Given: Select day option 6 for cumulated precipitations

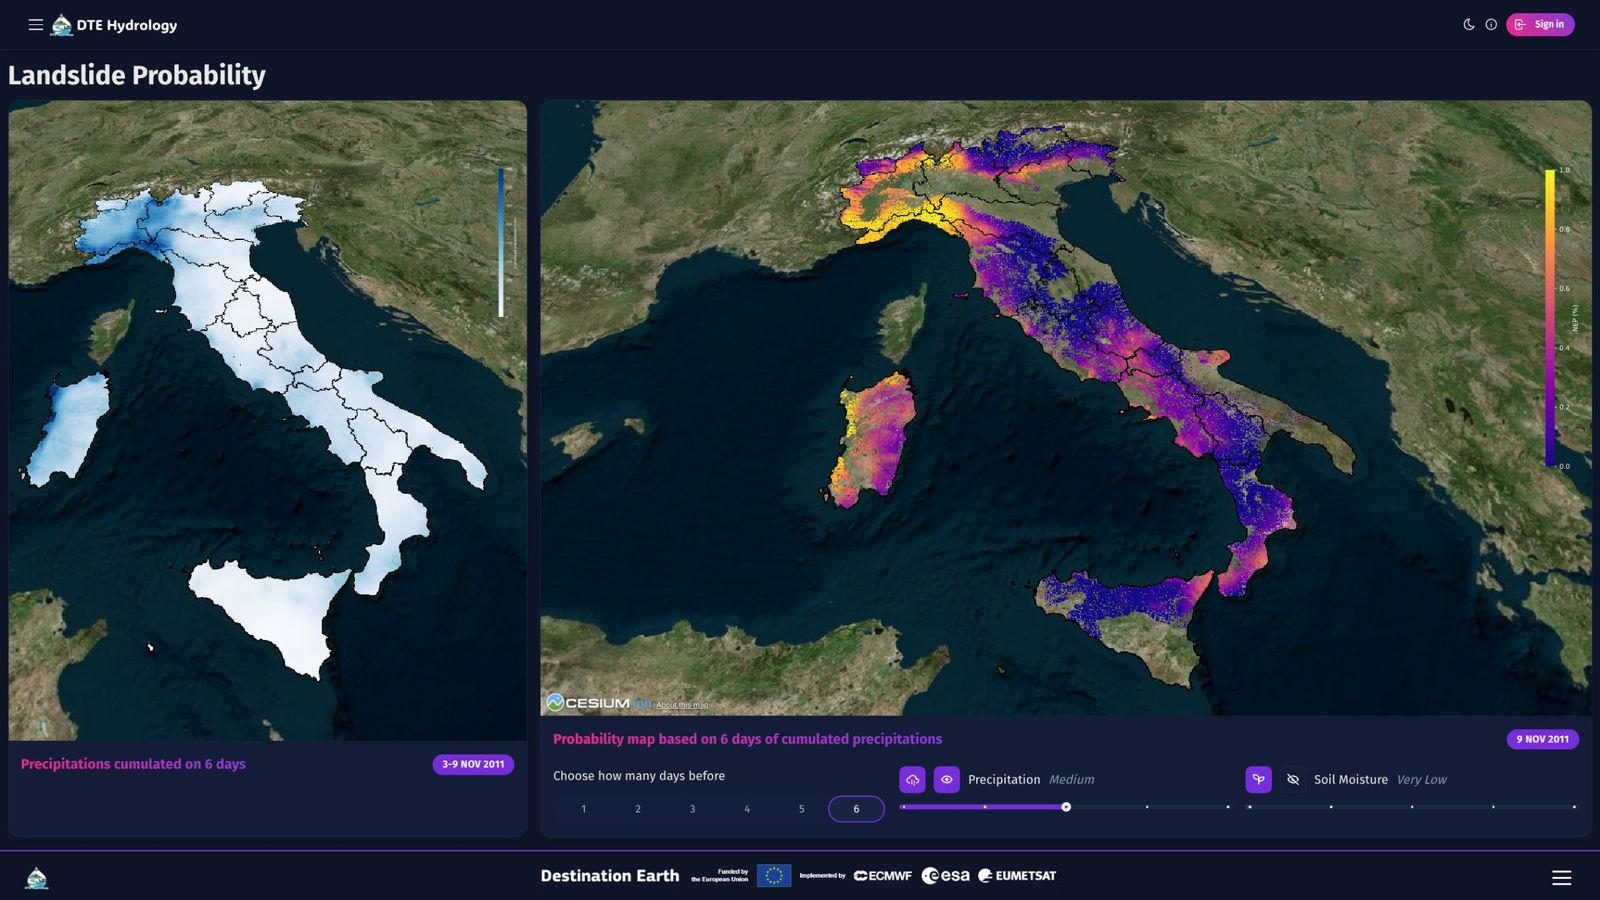Looking at the screenshot, I should 856,809.
